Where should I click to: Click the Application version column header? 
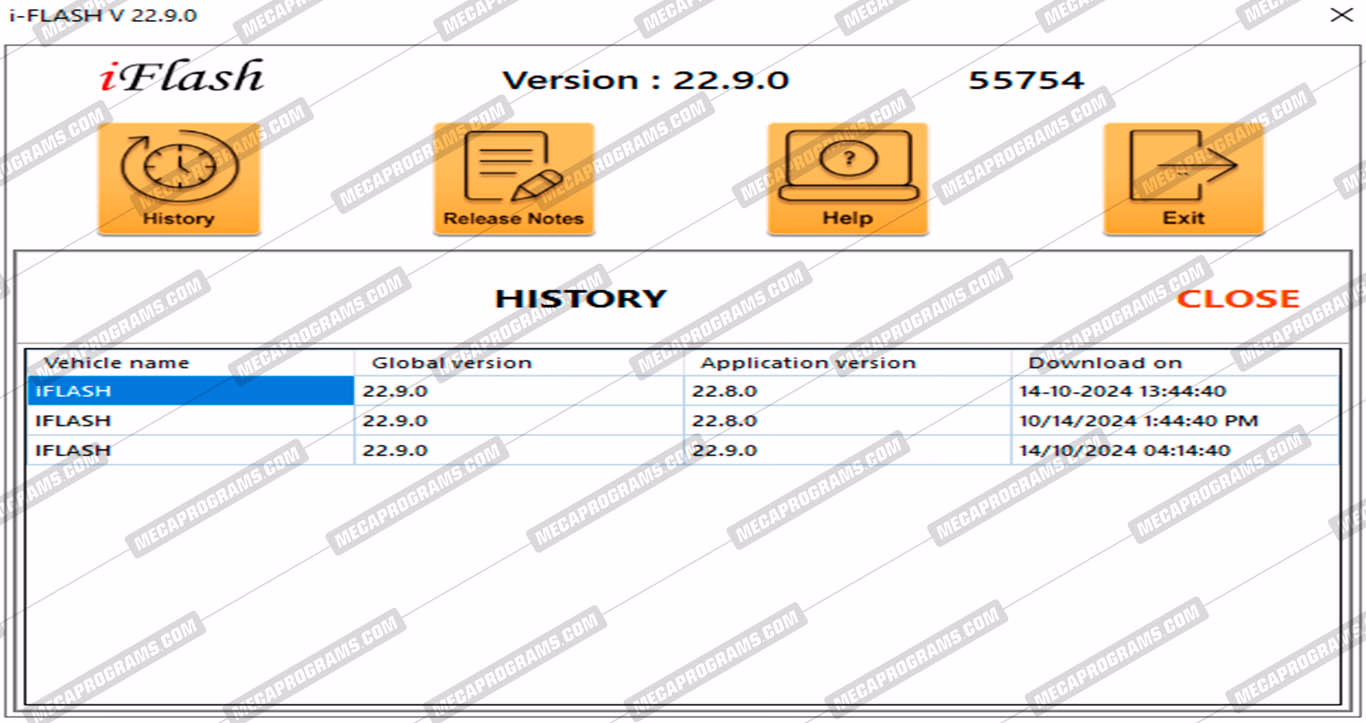tap(807, 363)
